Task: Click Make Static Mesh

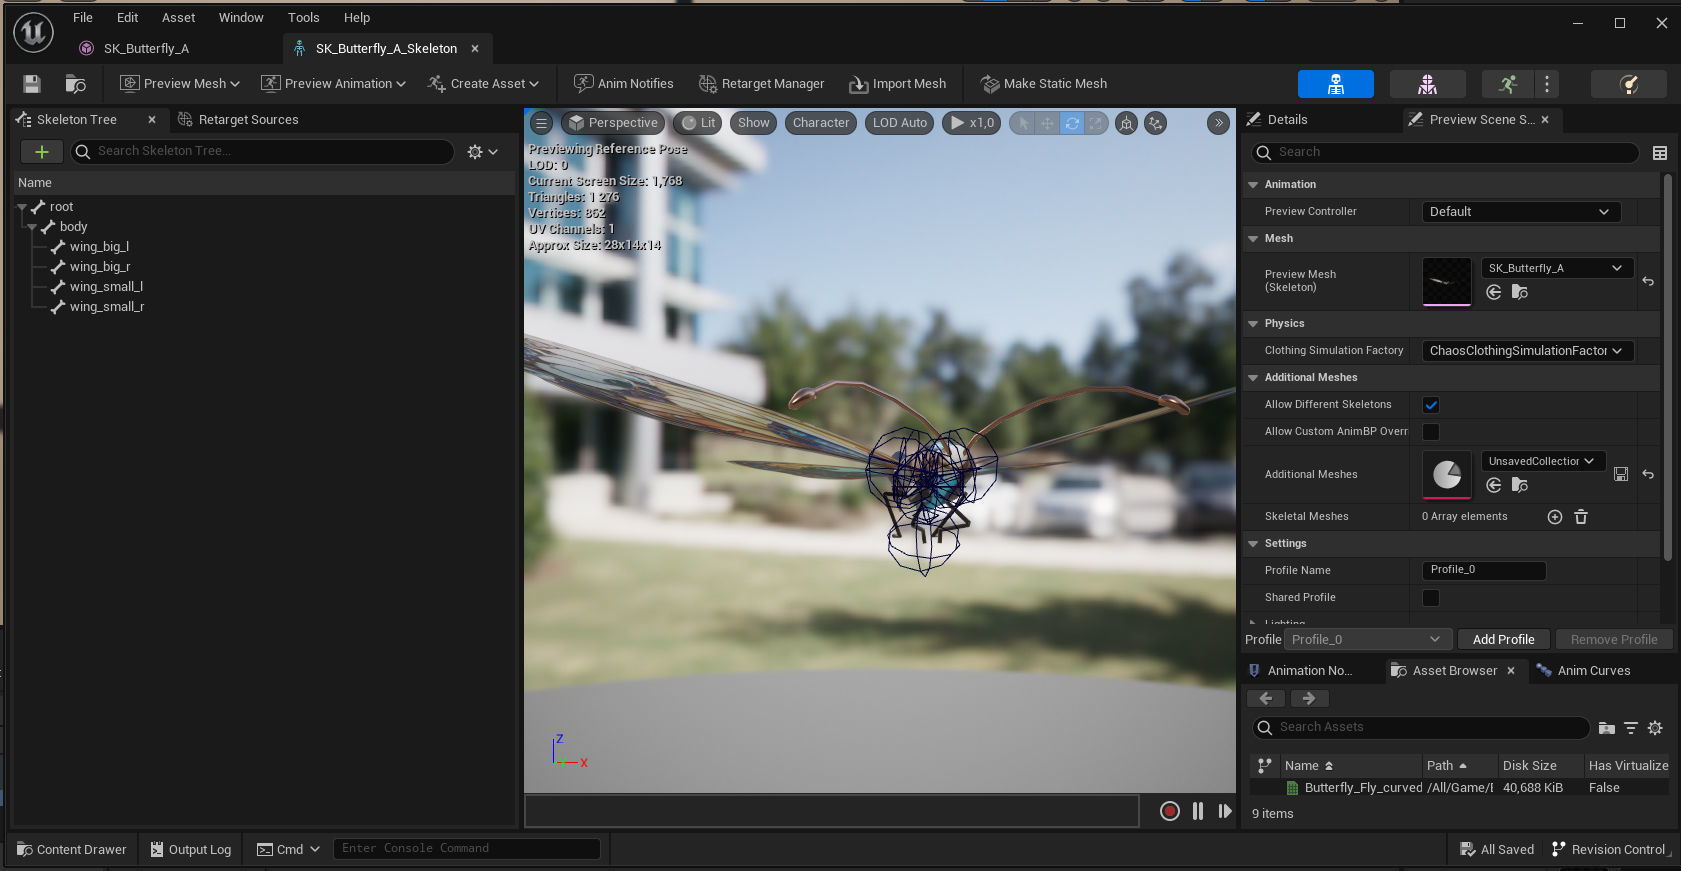Action: (x=1044, y=84)
